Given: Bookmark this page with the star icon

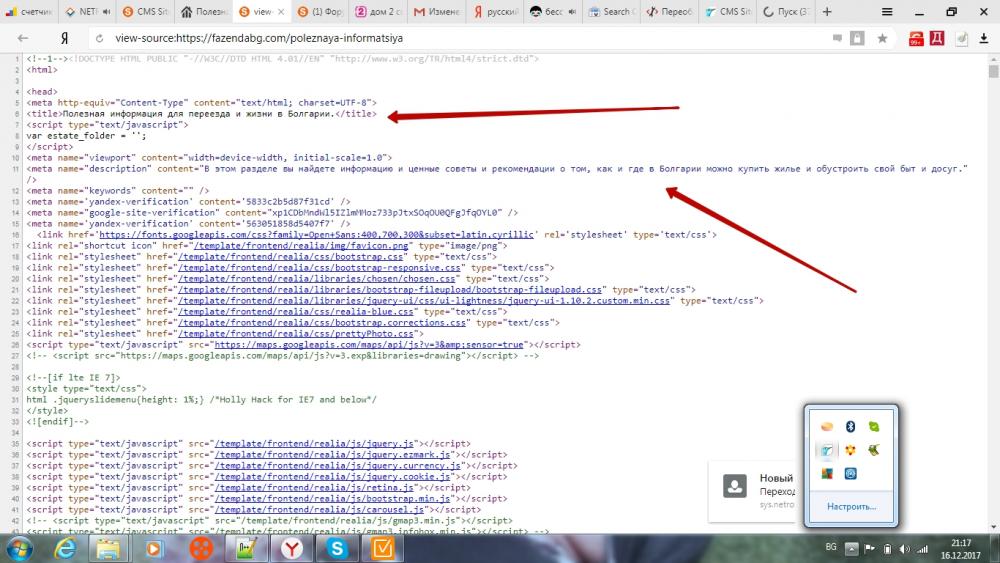Looking at the screenshot, I should point(882,38).
